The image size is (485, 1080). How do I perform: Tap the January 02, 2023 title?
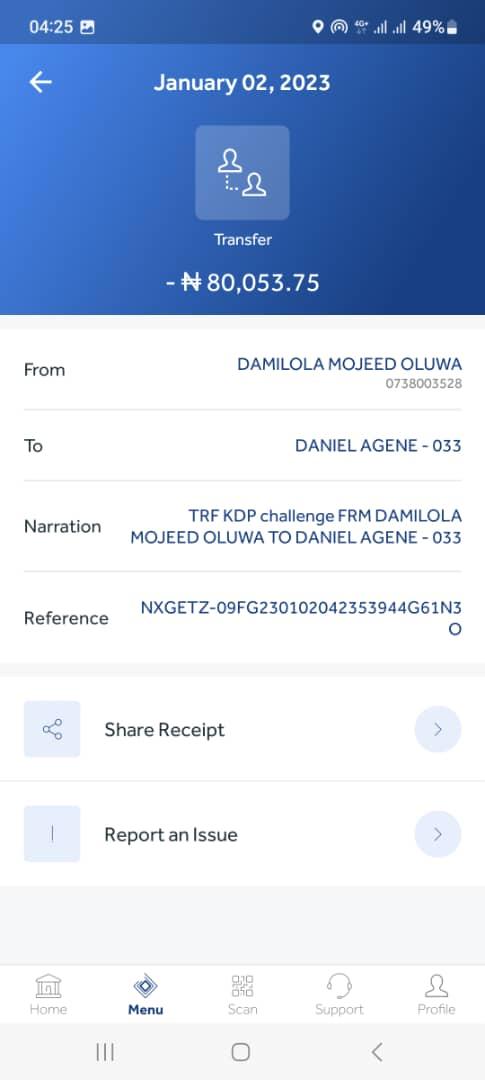[242, 83]
